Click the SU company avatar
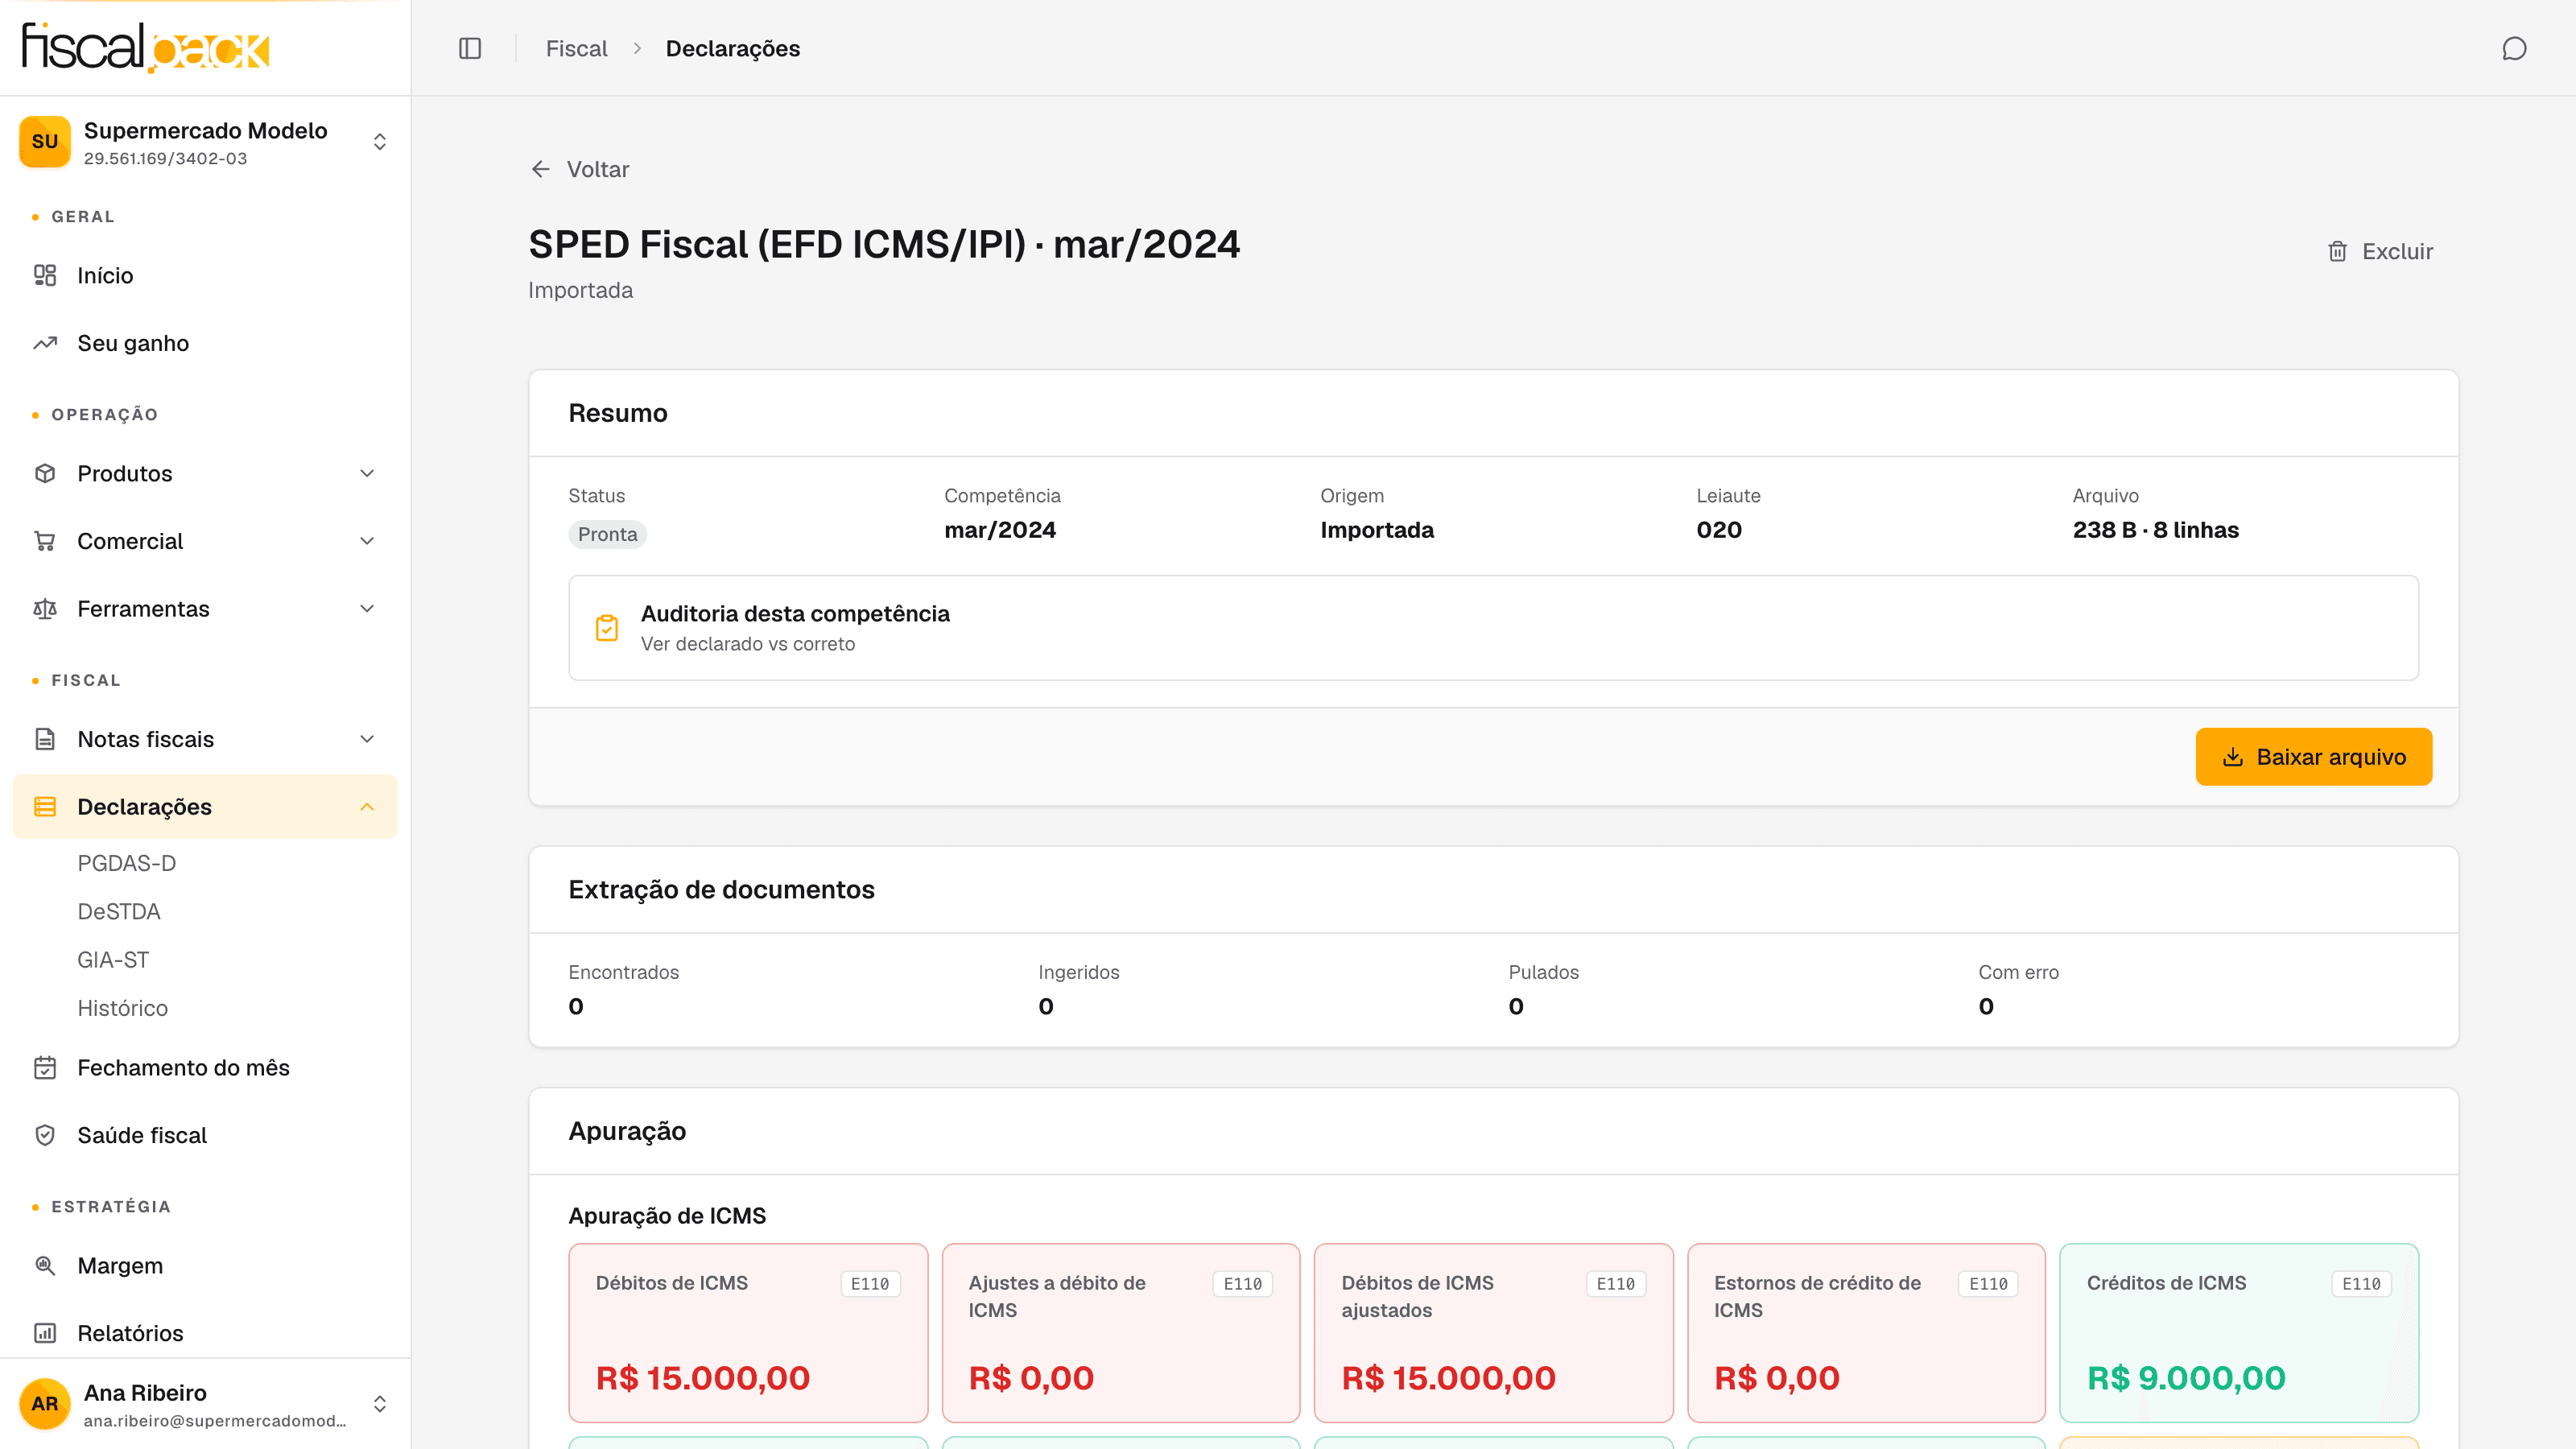The height and width of the screenshot is (1449, 2576). 45,141
